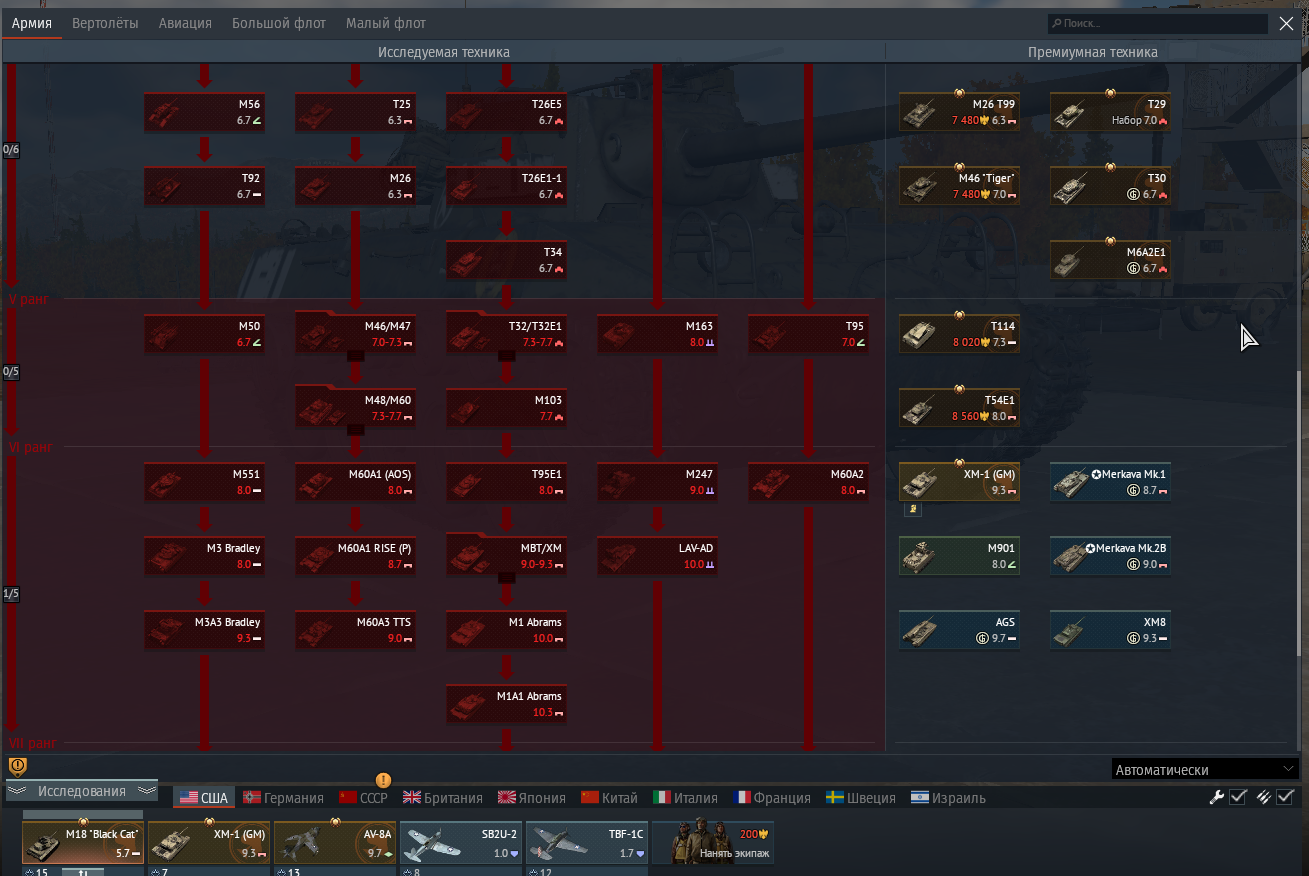
Task: Select the LAV-AD vehicle card
Action: point(658,556)
